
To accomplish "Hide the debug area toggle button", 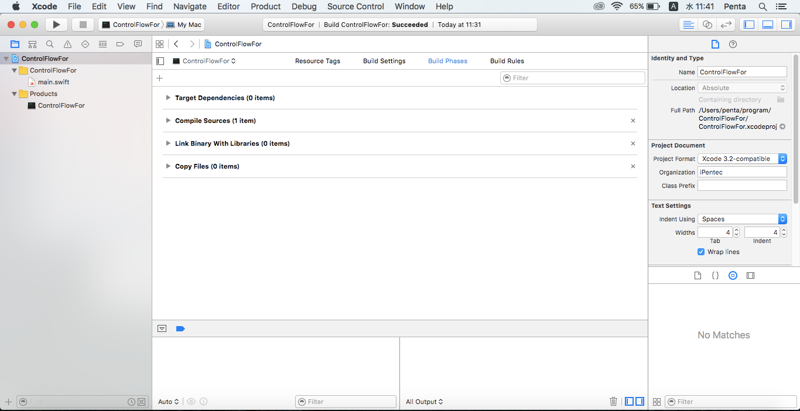I will tap(162, 329).
